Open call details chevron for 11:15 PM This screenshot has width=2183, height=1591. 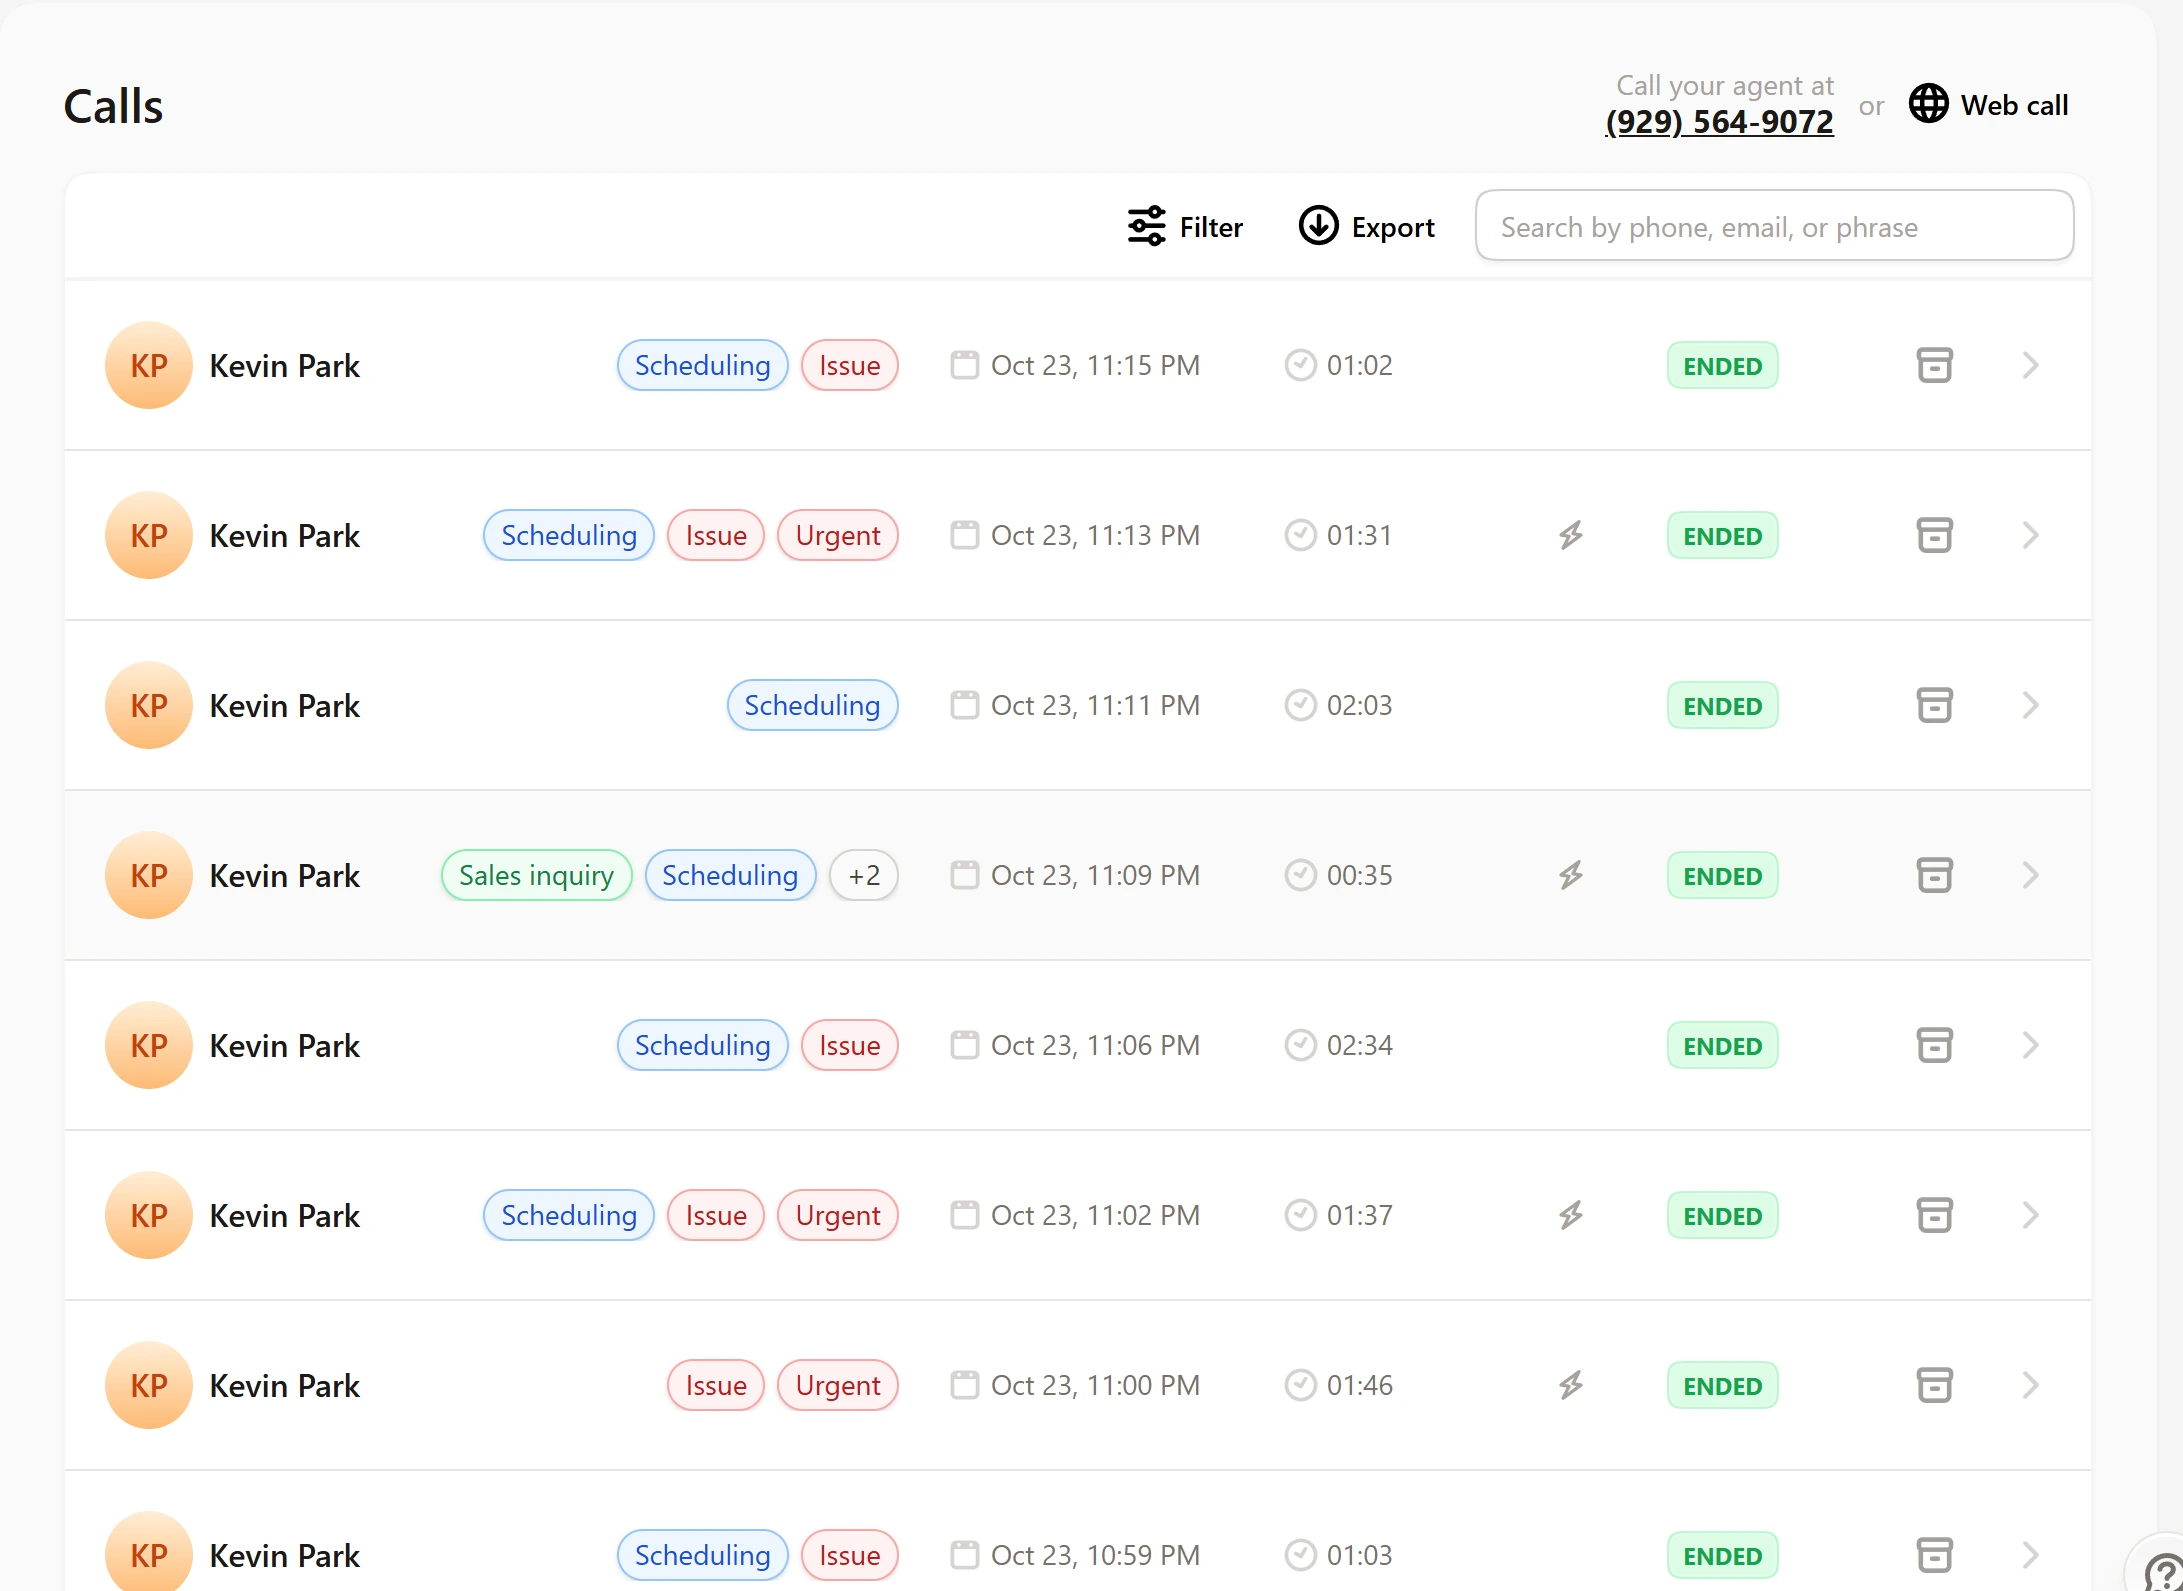[x=2030, y=365]
